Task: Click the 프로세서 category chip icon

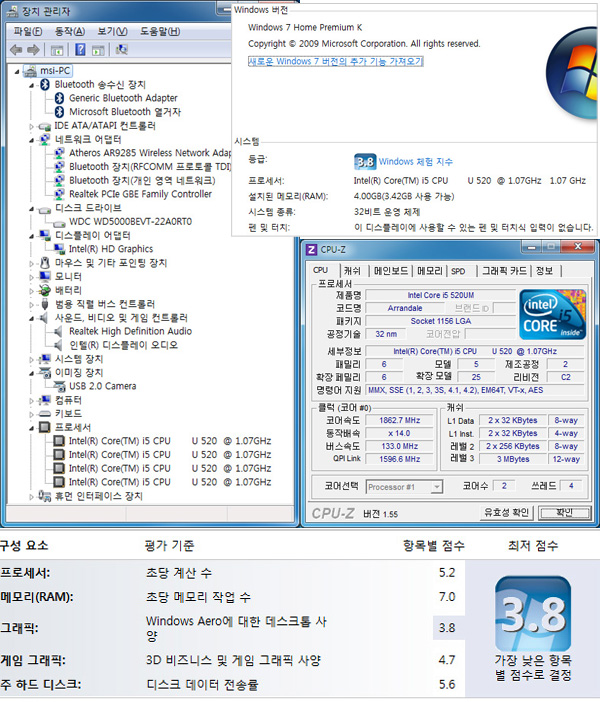Action: 45,427
